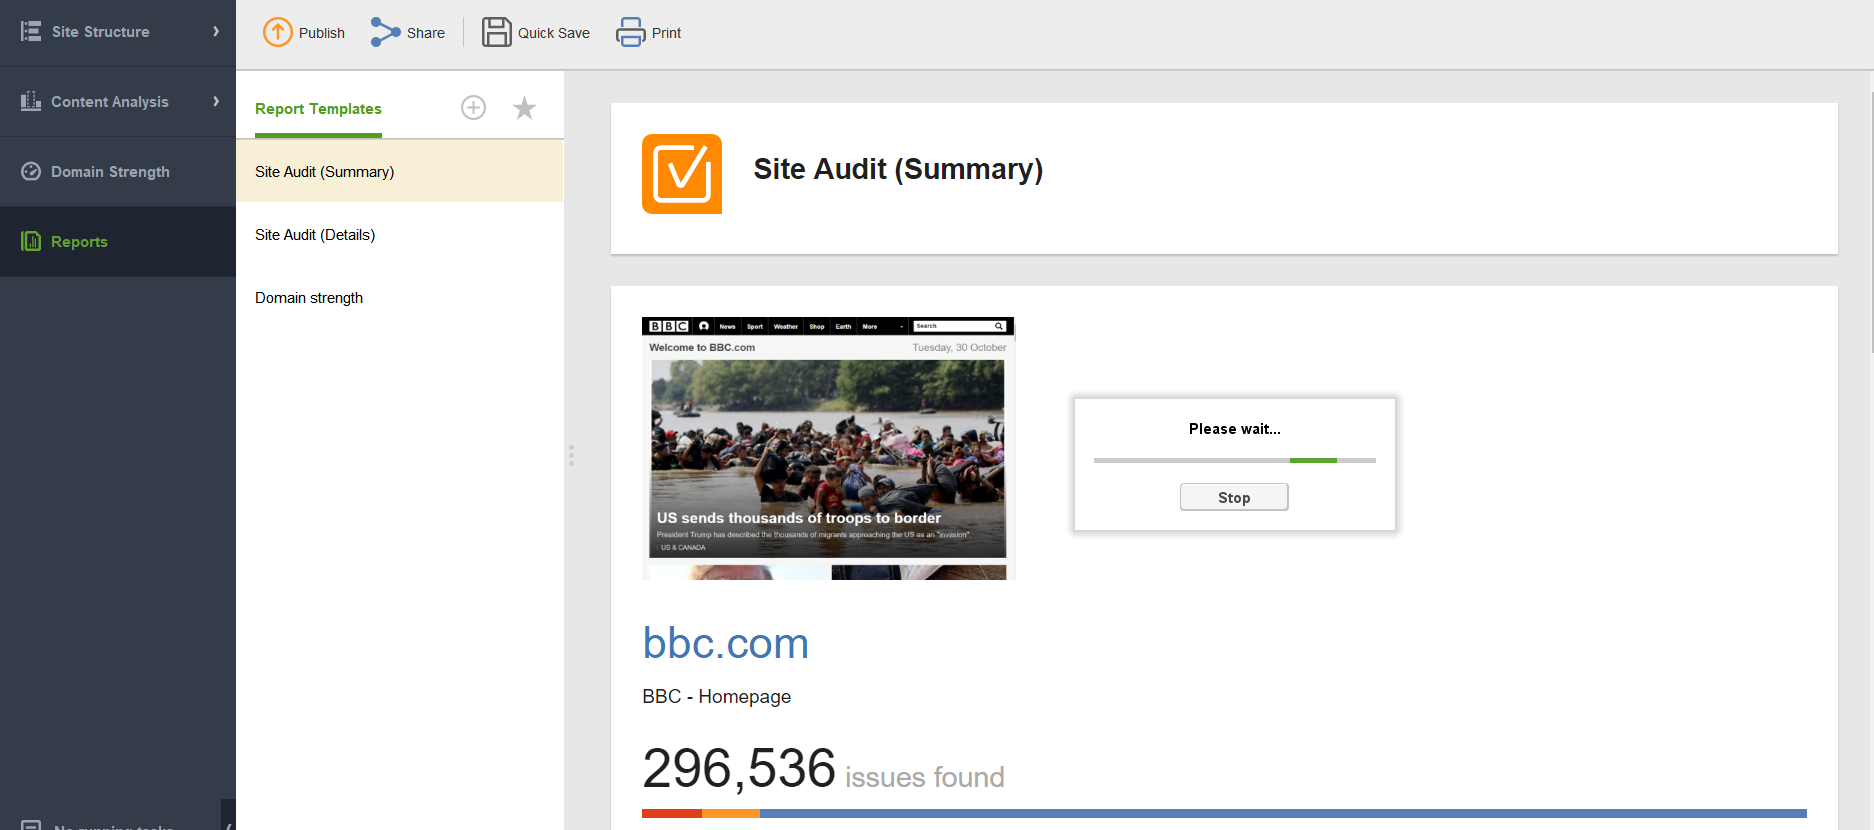Click the Please wait progress bar
Screen dimensions: 1874x830
1234,460
